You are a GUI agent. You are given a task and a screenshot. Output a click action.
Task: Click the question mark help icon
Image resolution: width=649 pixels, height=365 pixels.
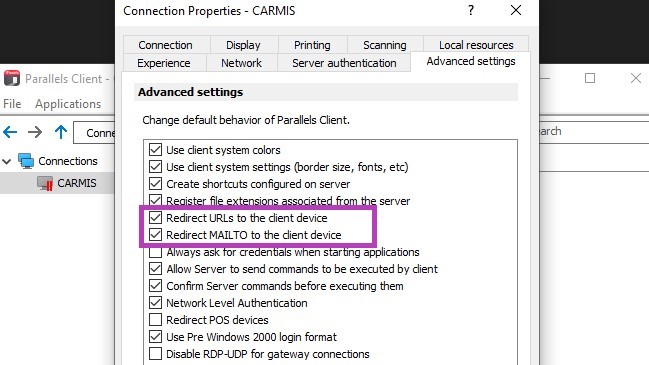(471, 10)
